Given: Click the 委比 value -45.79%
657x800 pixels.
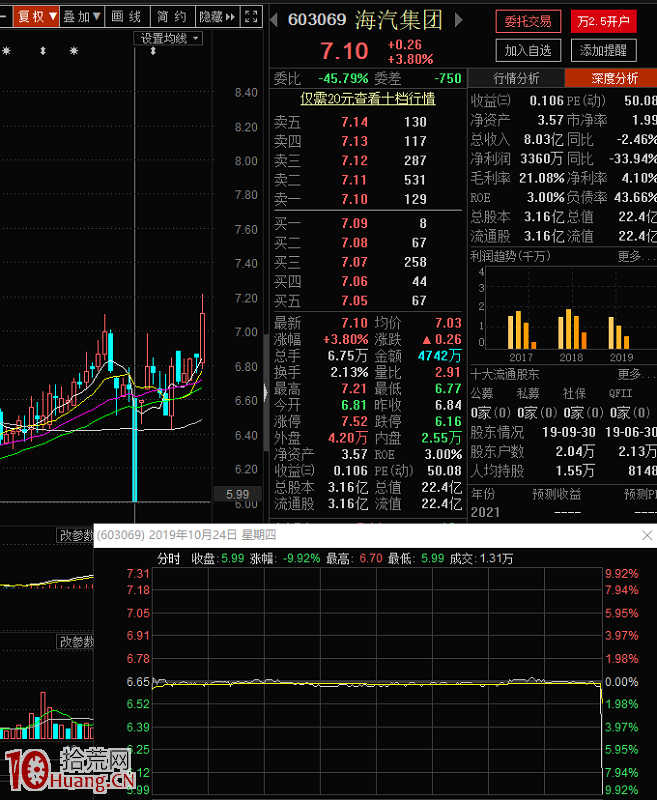Looking at the screenshot, I should pos(343,79).
